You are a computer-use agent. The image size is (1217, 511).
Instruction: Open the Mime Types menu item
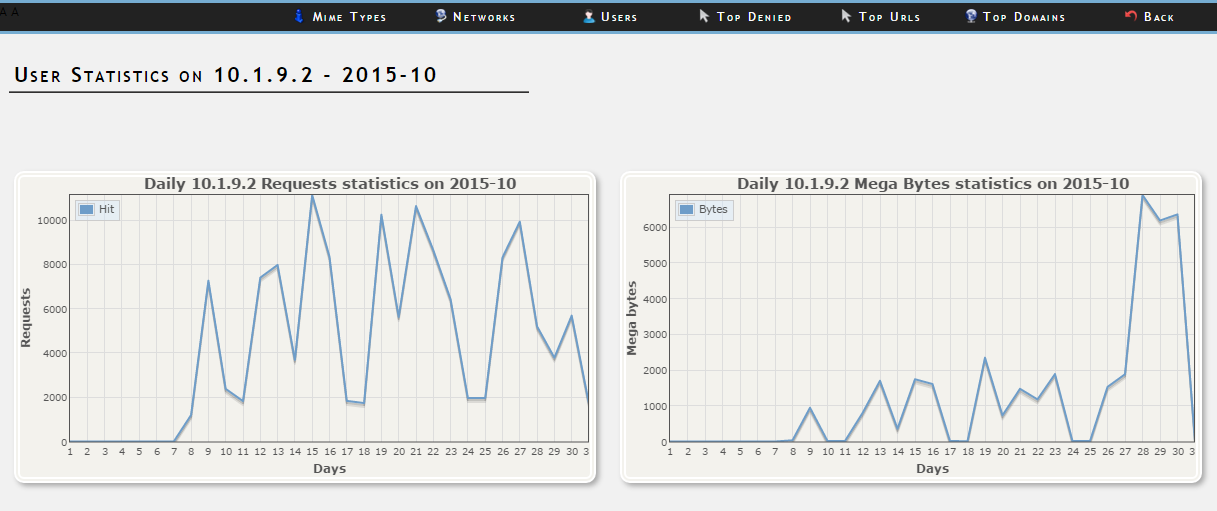point(349,17)
